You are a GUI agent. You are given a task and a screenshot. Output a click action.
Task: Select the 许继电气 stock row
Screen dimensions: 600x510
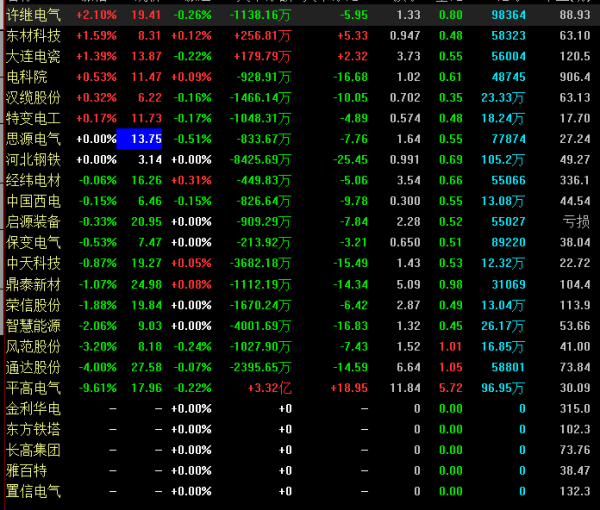[300, 15]
